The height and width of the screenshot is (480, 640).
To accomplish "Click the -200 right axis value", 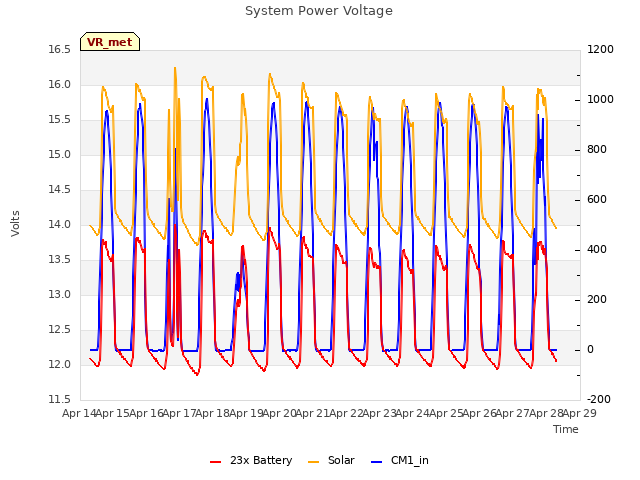I will click(599, 400).
